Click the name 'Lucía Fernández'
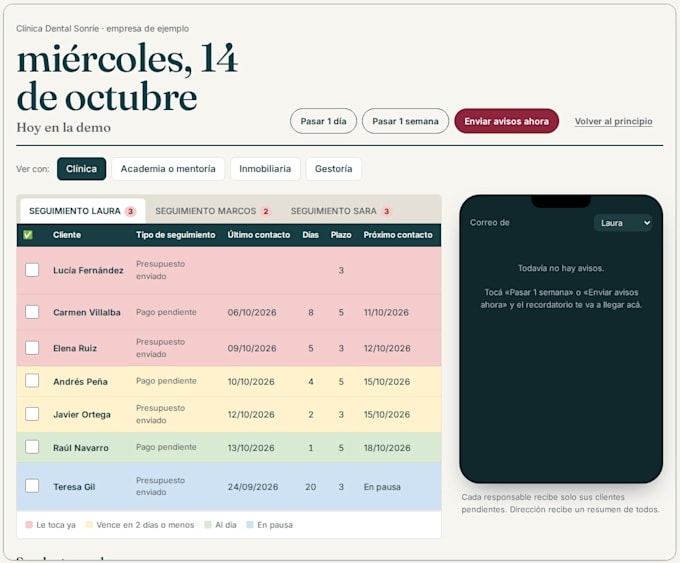The height and width of the screenshot is (563, 680). (88, 270)
